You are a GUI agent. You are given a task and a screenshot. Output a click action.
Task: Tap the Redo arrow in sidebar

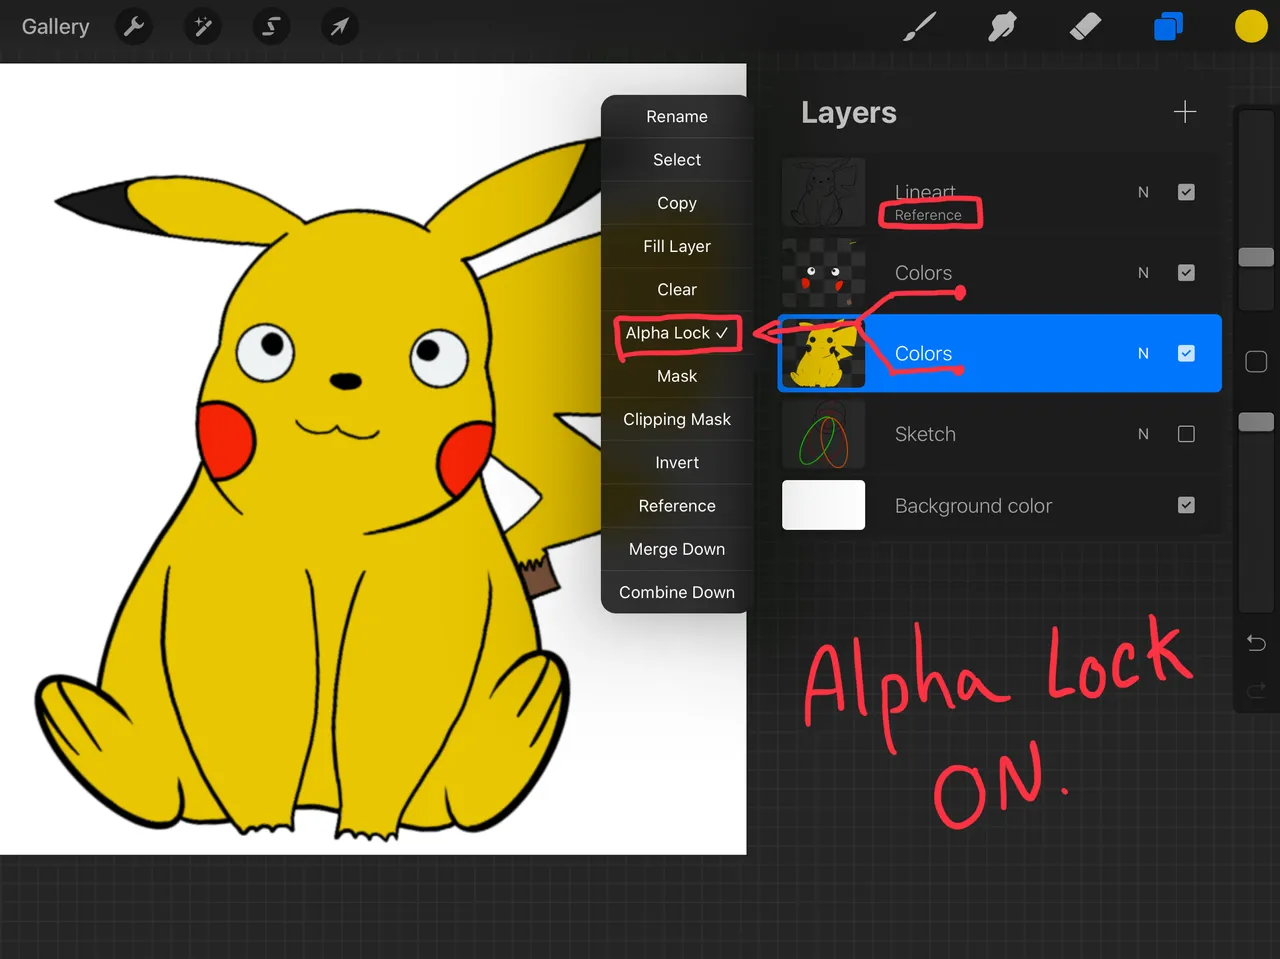tap(1256, 690)
